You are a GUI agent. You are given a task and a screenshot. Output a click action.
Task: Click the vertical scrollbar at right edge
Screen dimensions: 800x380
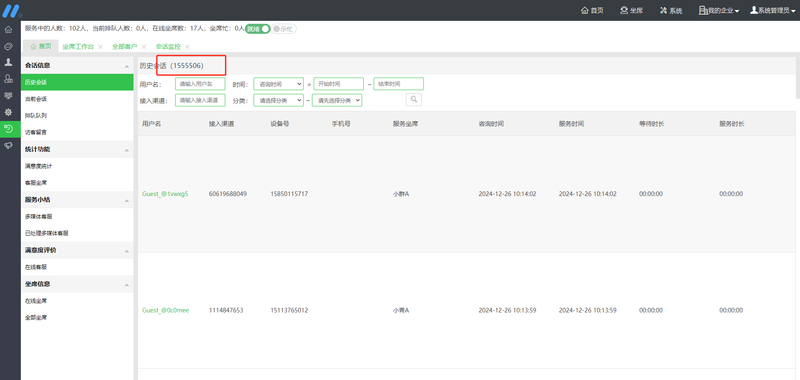797,77
